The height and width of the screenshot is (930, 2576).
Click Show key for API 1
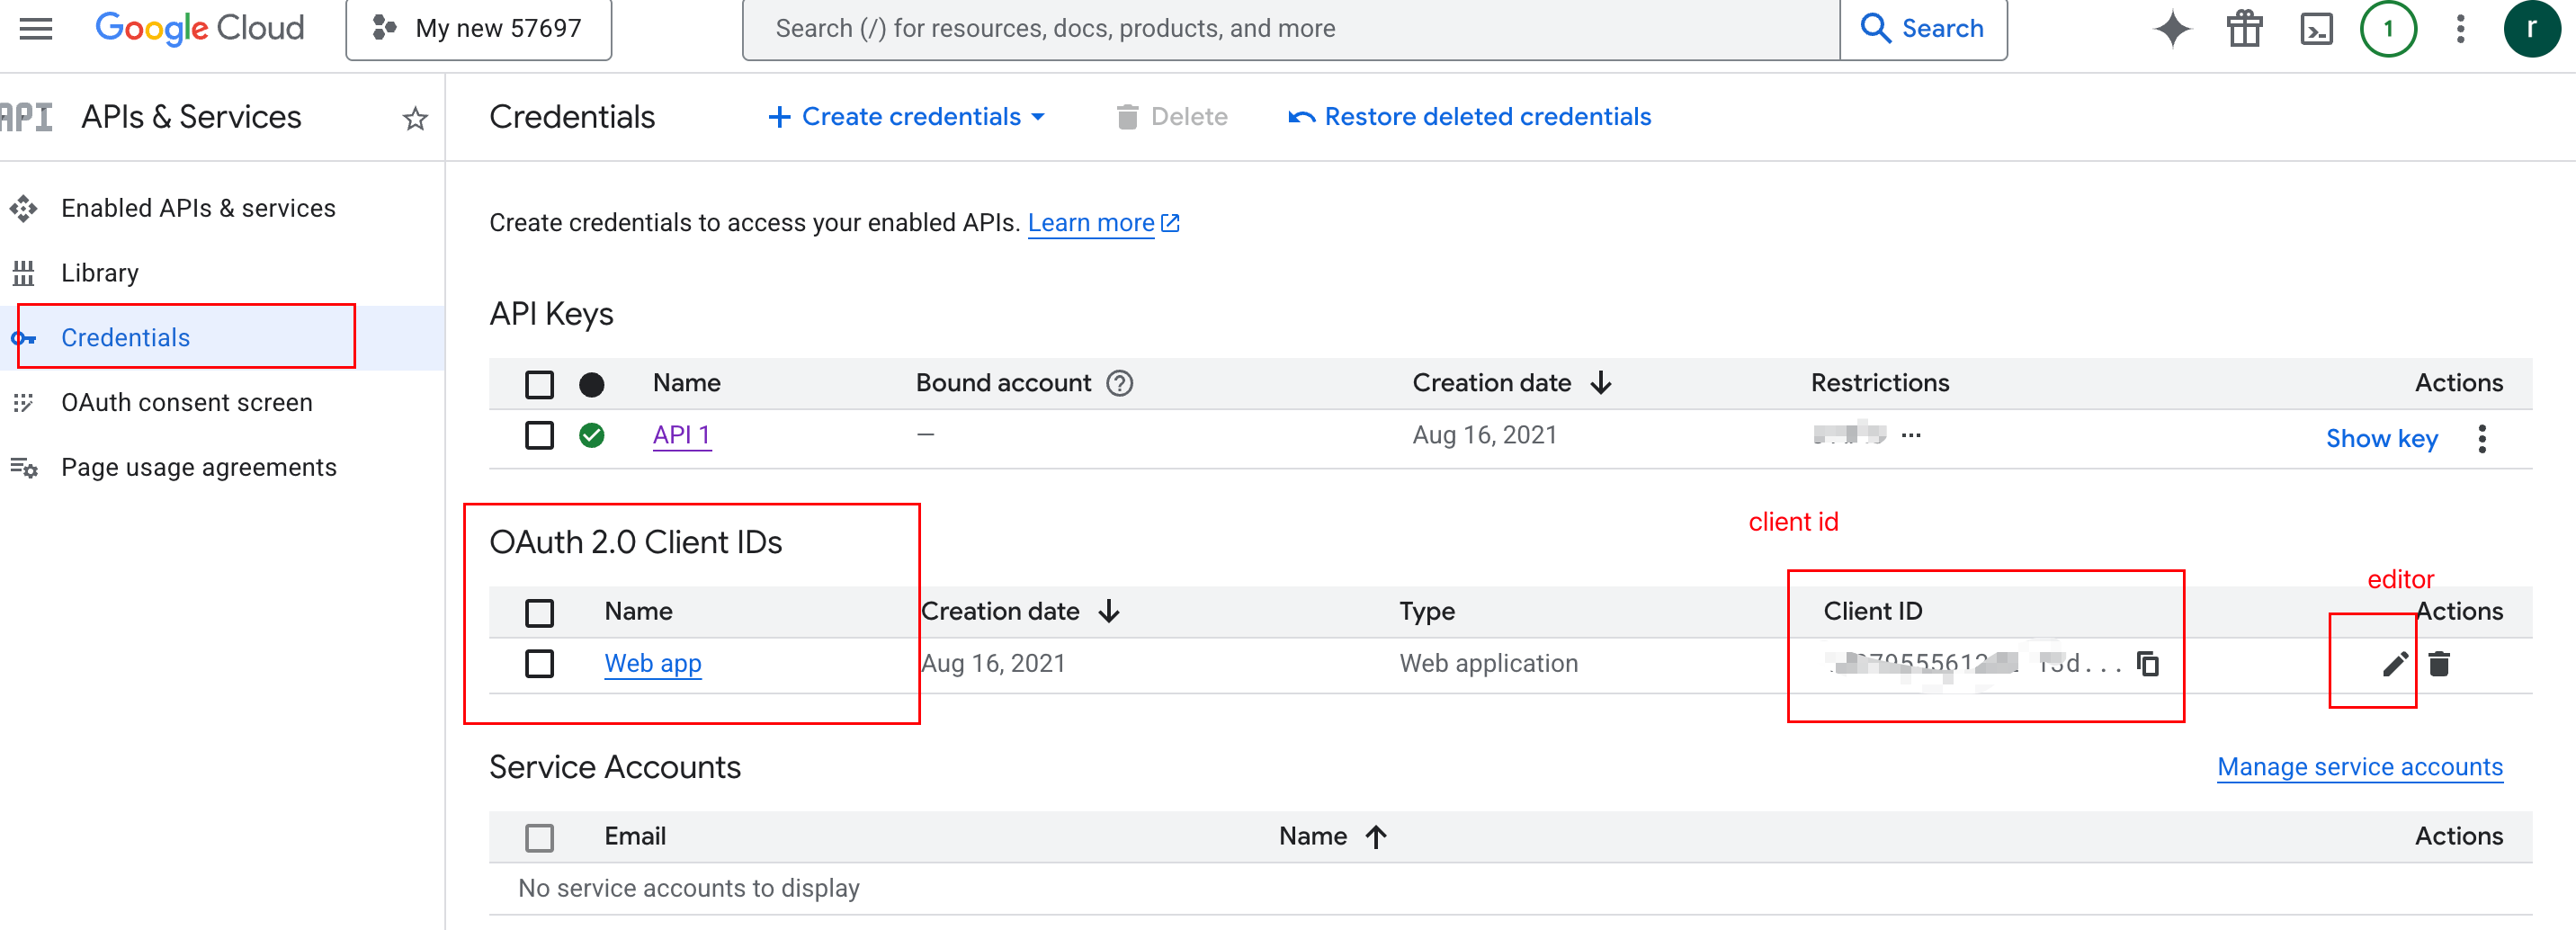(x=2381, y=438)
